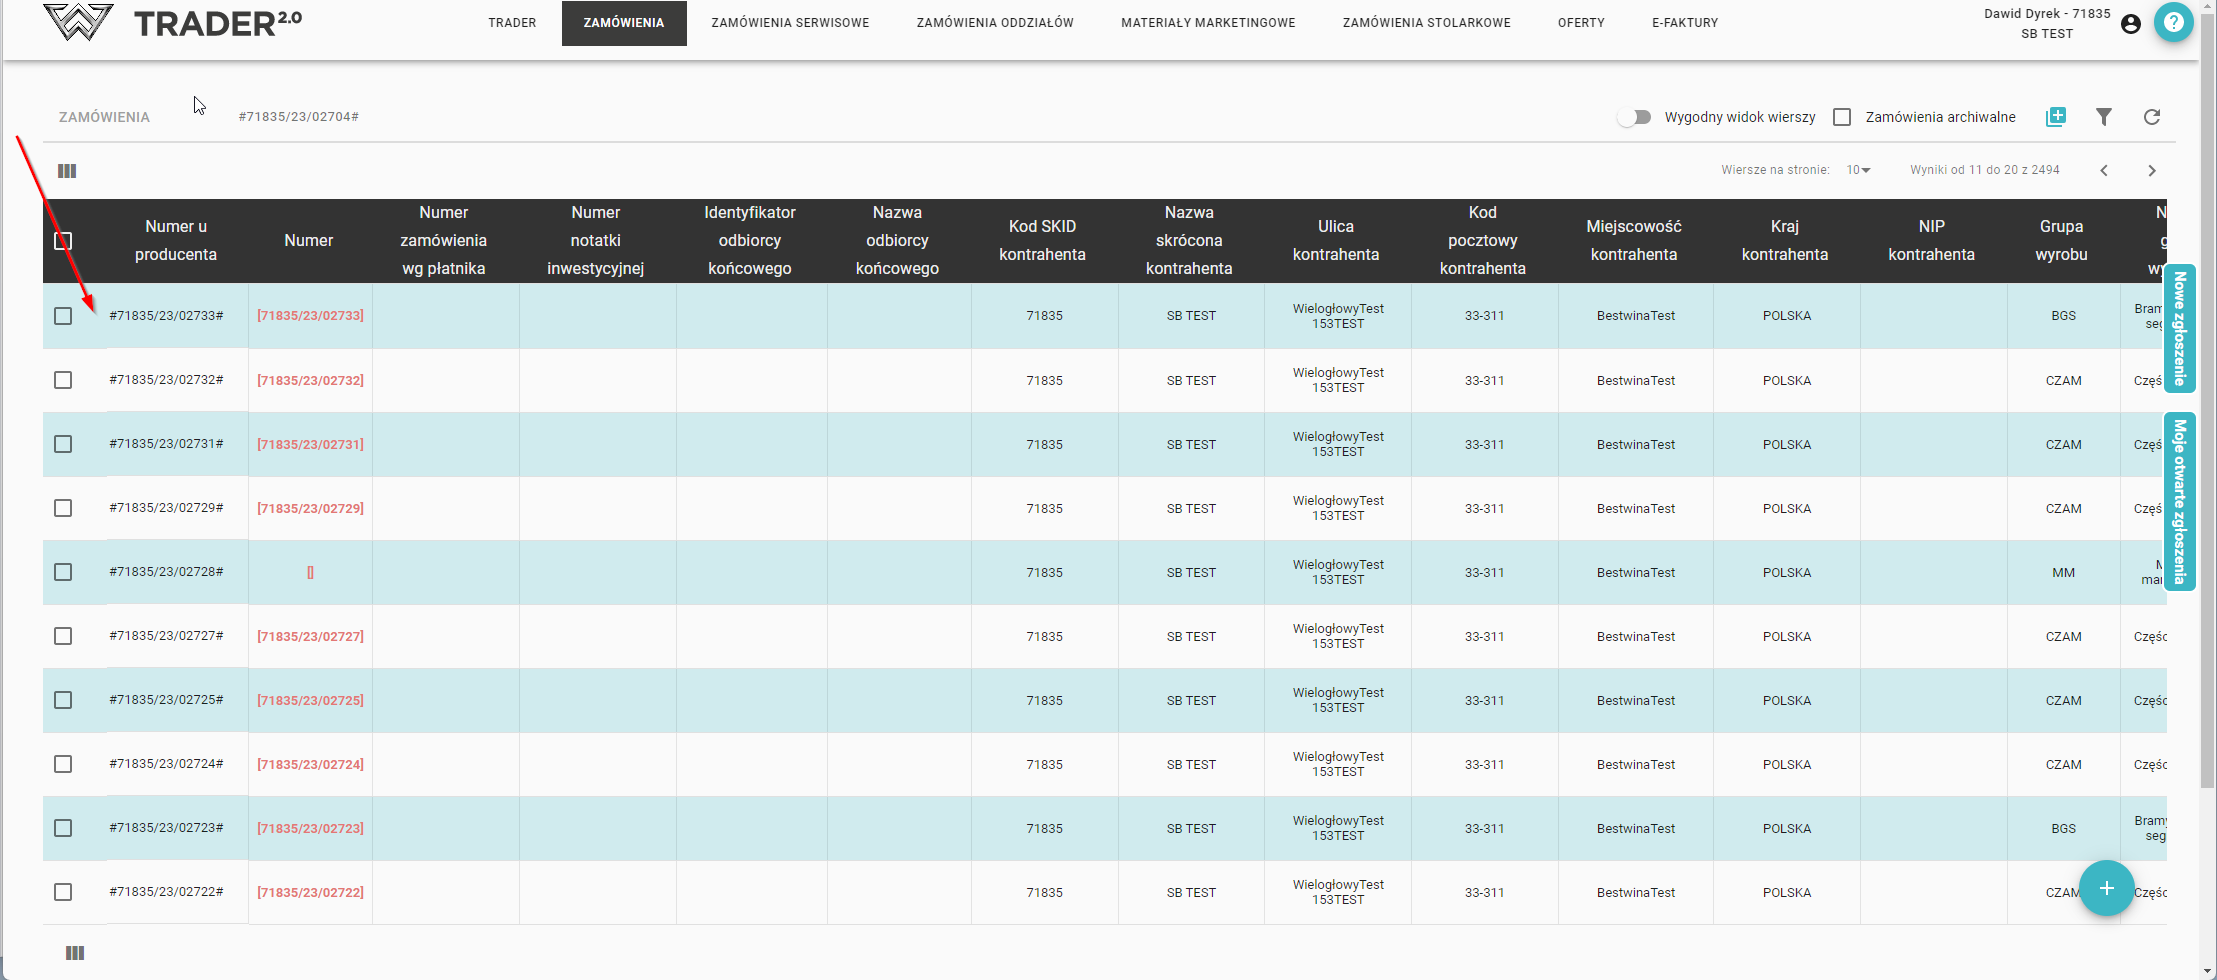2217x980 pixels.
Task: Click the floating plus action button
Action: pyautogui.click(x=2106, y=888)
